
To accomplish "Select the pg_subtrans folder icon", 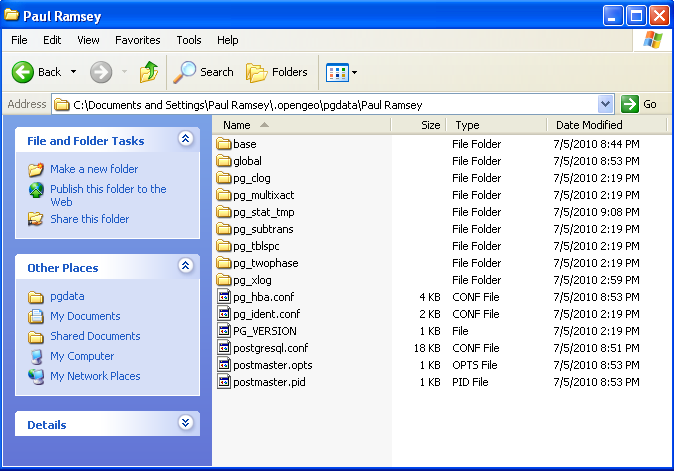I will point(224,229).
